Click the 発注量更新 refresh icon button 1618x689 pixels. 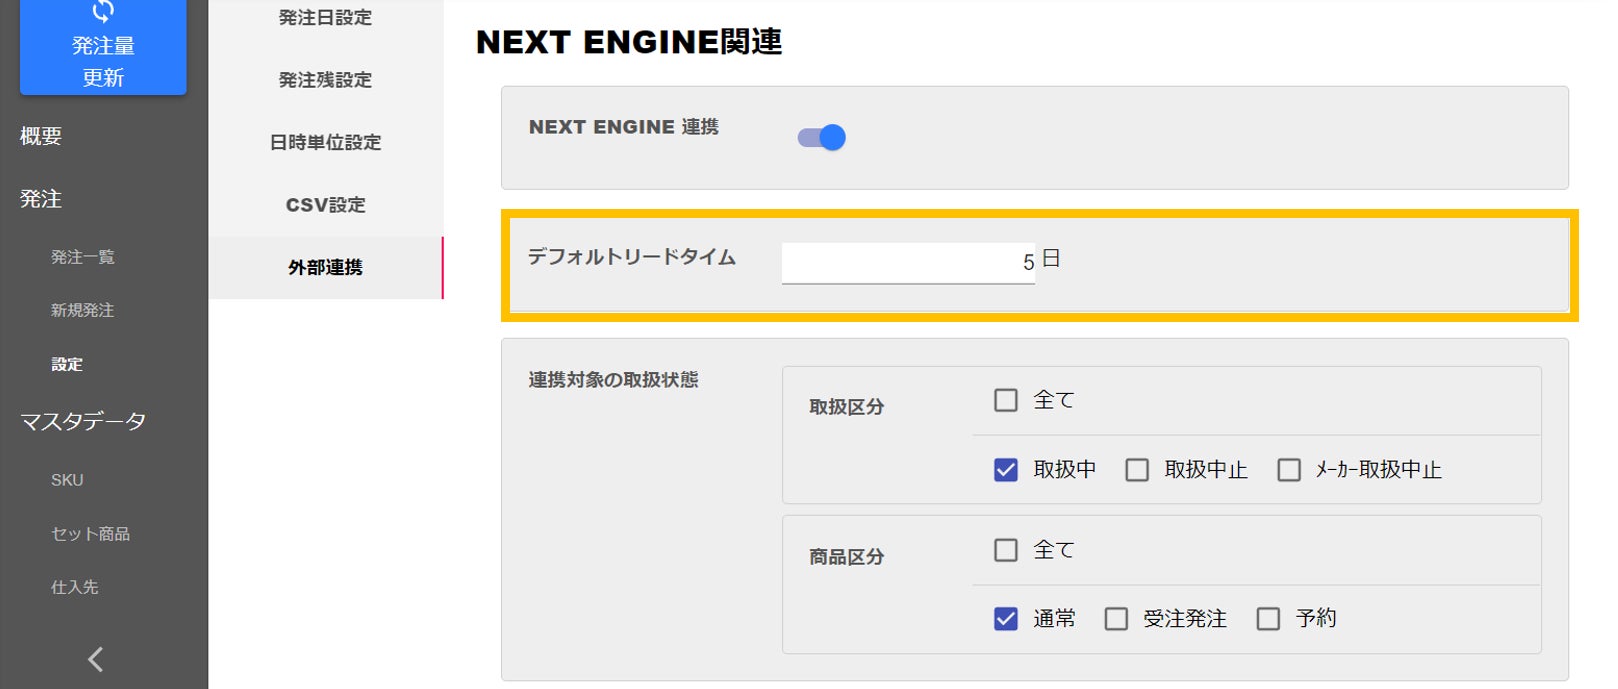[x=103, y=46]
